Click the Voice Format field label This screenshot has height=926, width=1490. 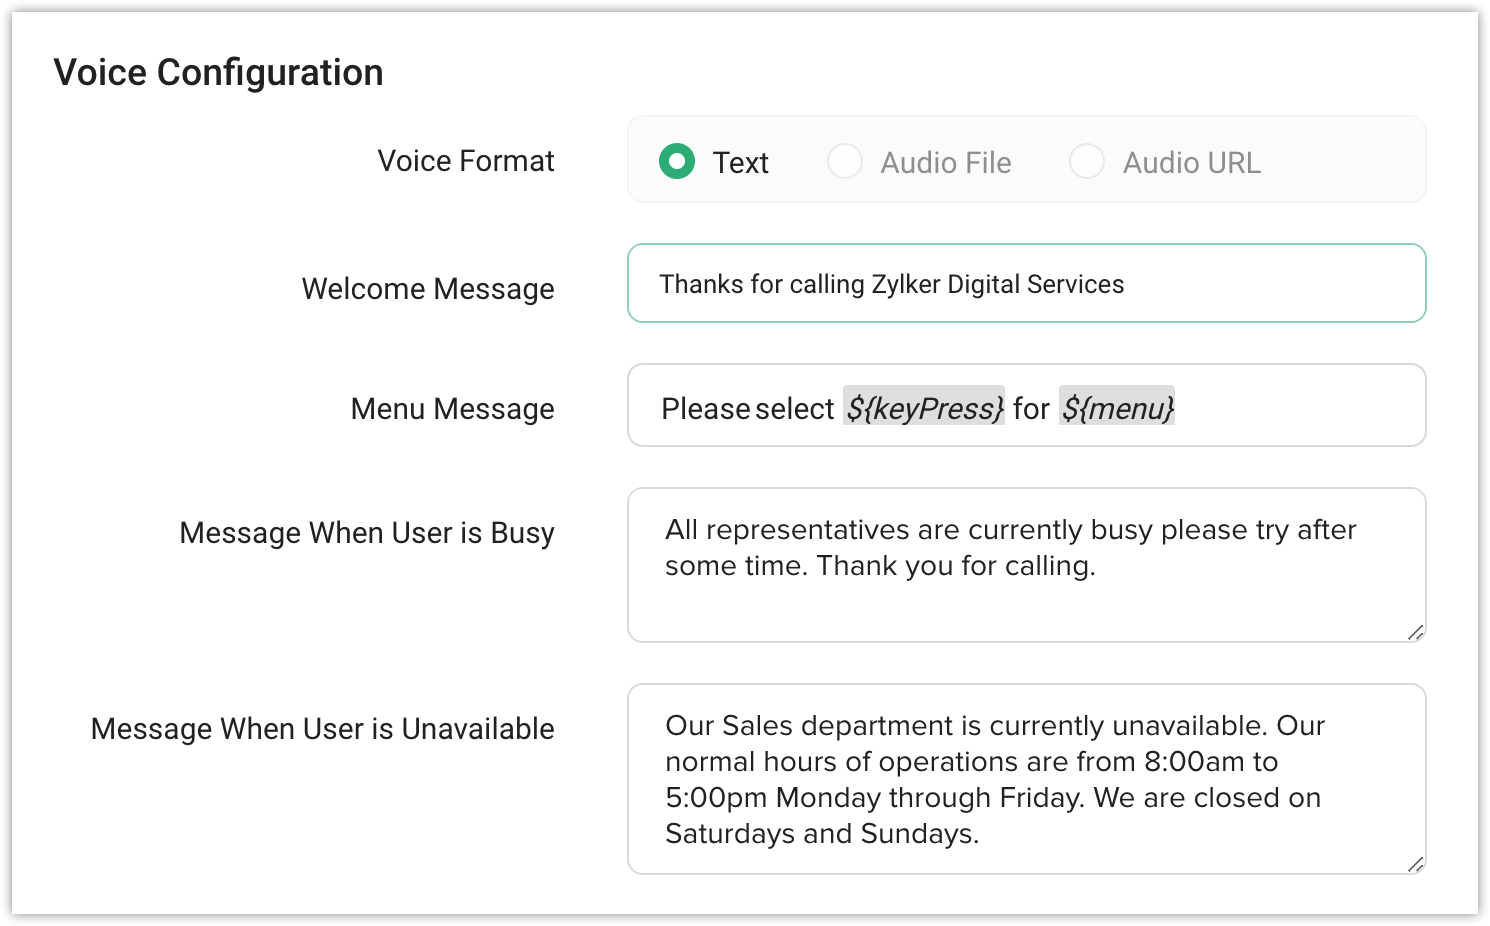pos(465,161)
